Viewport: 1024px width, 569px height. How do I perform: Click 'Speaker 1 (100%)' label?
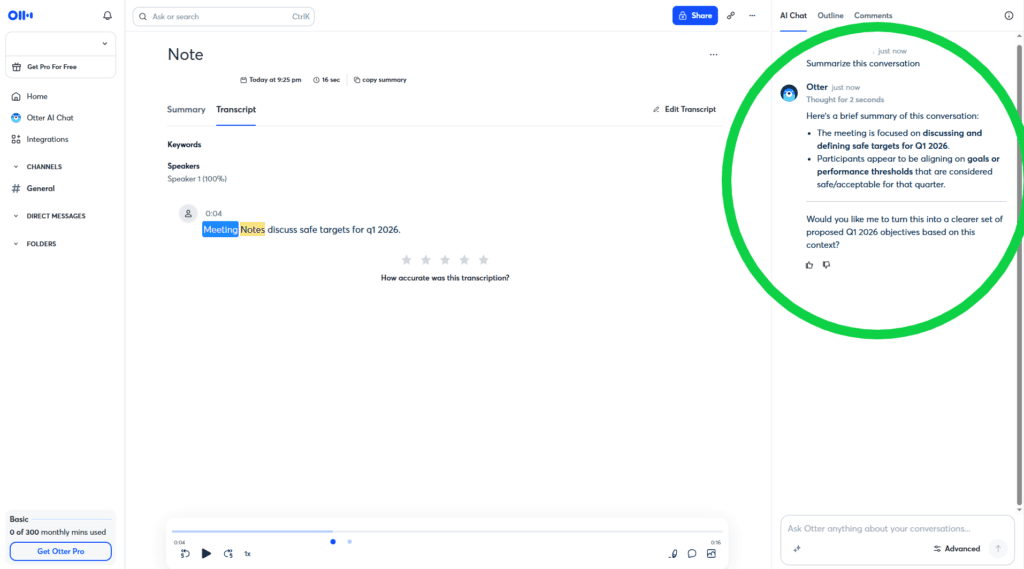tap(197, 179)
